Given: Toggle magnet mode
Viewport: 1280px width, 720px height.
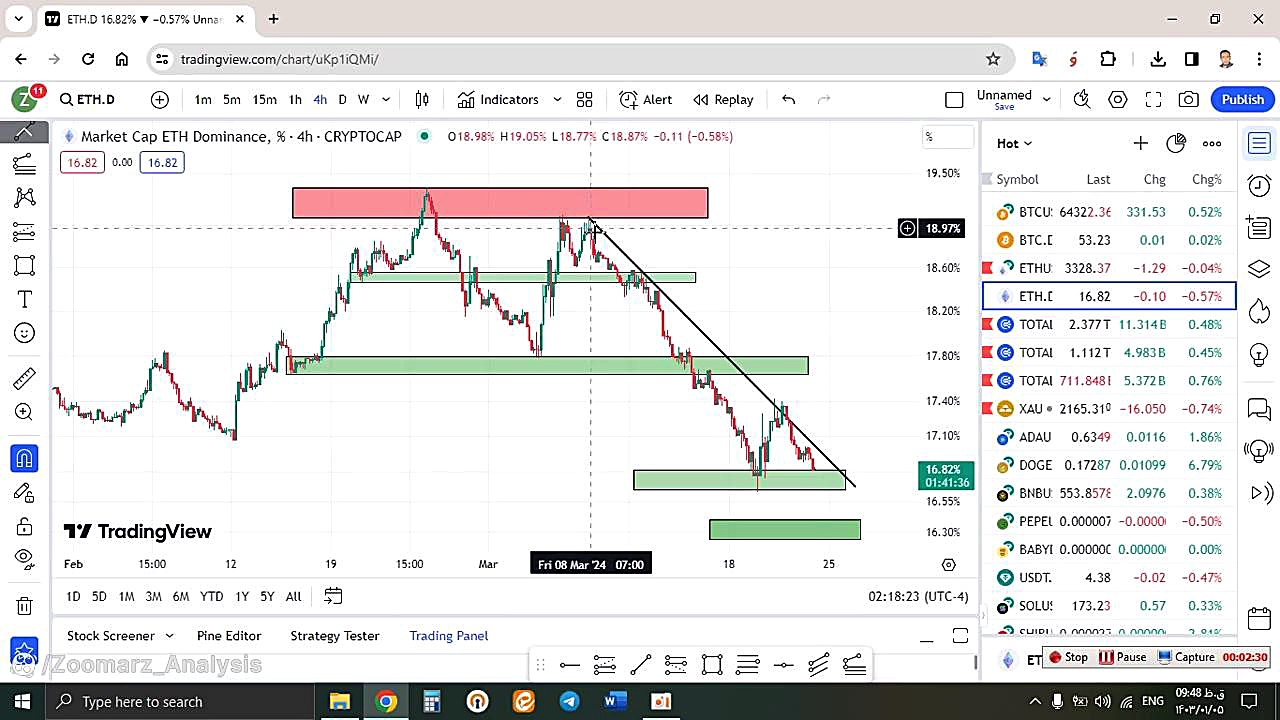Looking at the screenshot, I should tap(25, 458).
